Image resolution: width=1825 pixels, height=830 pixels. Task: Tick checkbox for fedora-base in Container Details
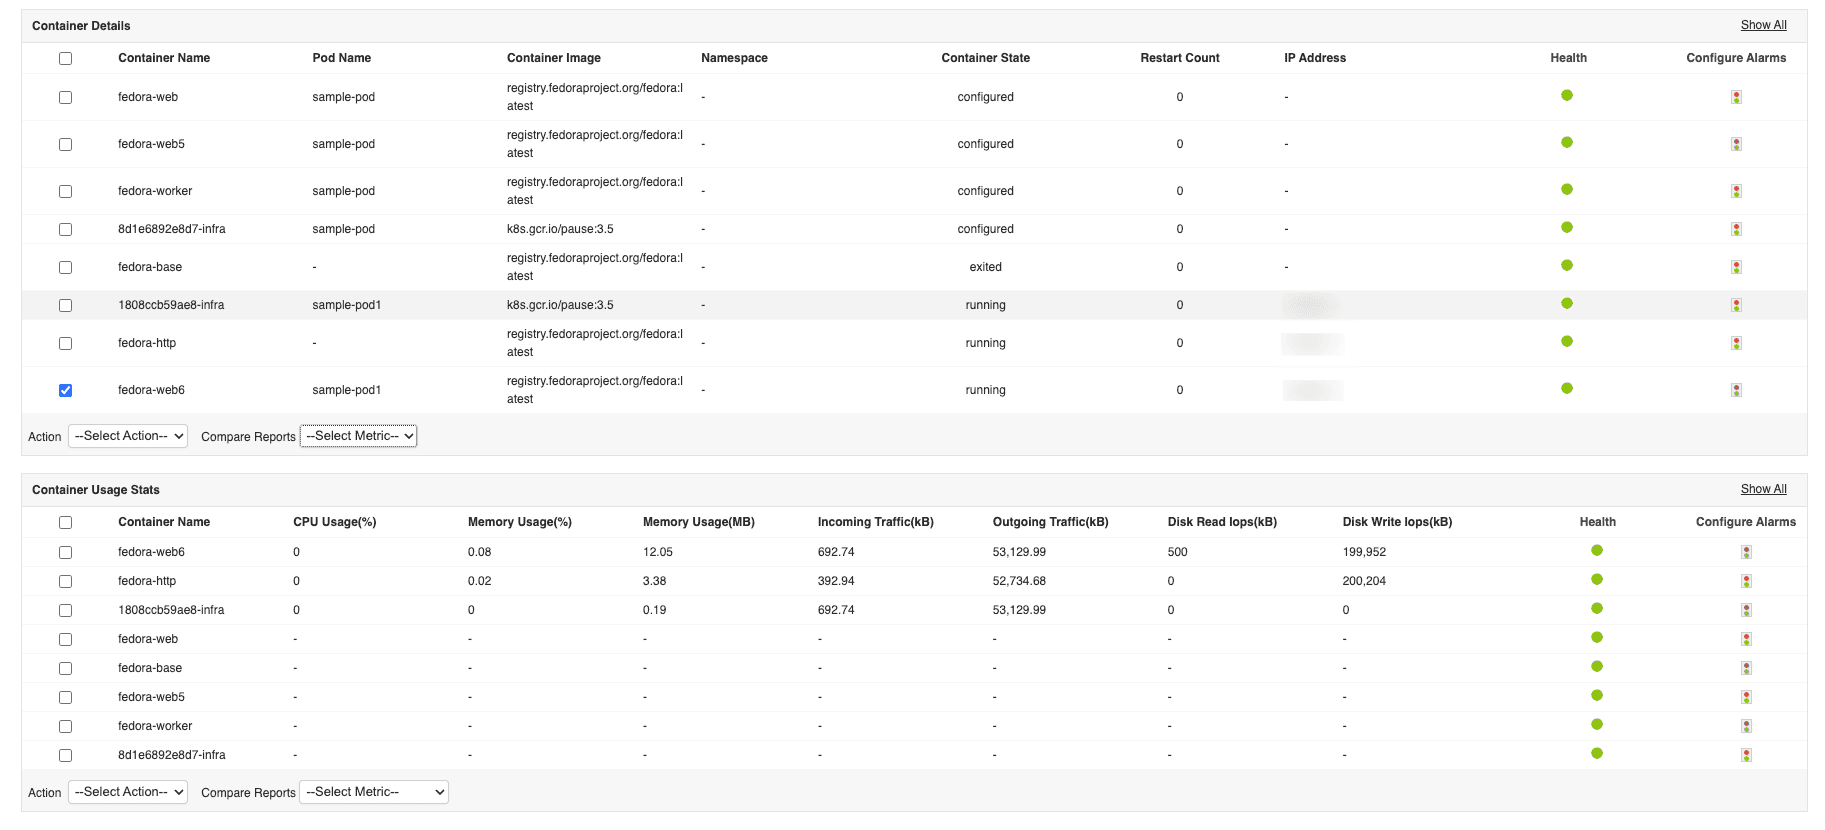coord(65,267)
